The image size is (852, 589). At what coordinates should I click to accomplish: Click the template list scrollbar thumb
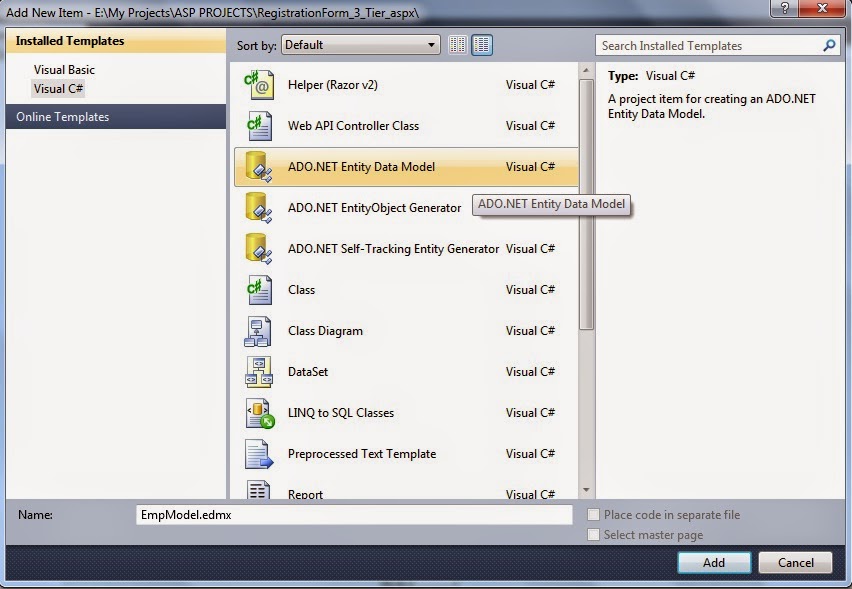tap(586, 204)
